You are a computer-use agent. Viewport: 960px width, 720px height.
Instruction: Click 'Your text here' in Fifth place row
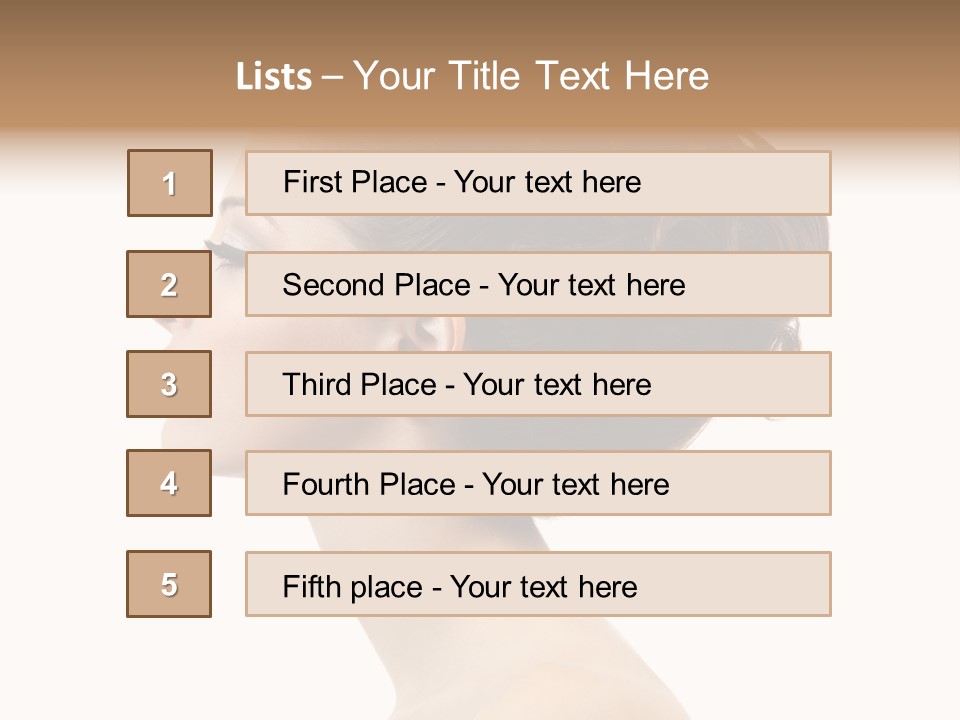[x=543, y=586]
